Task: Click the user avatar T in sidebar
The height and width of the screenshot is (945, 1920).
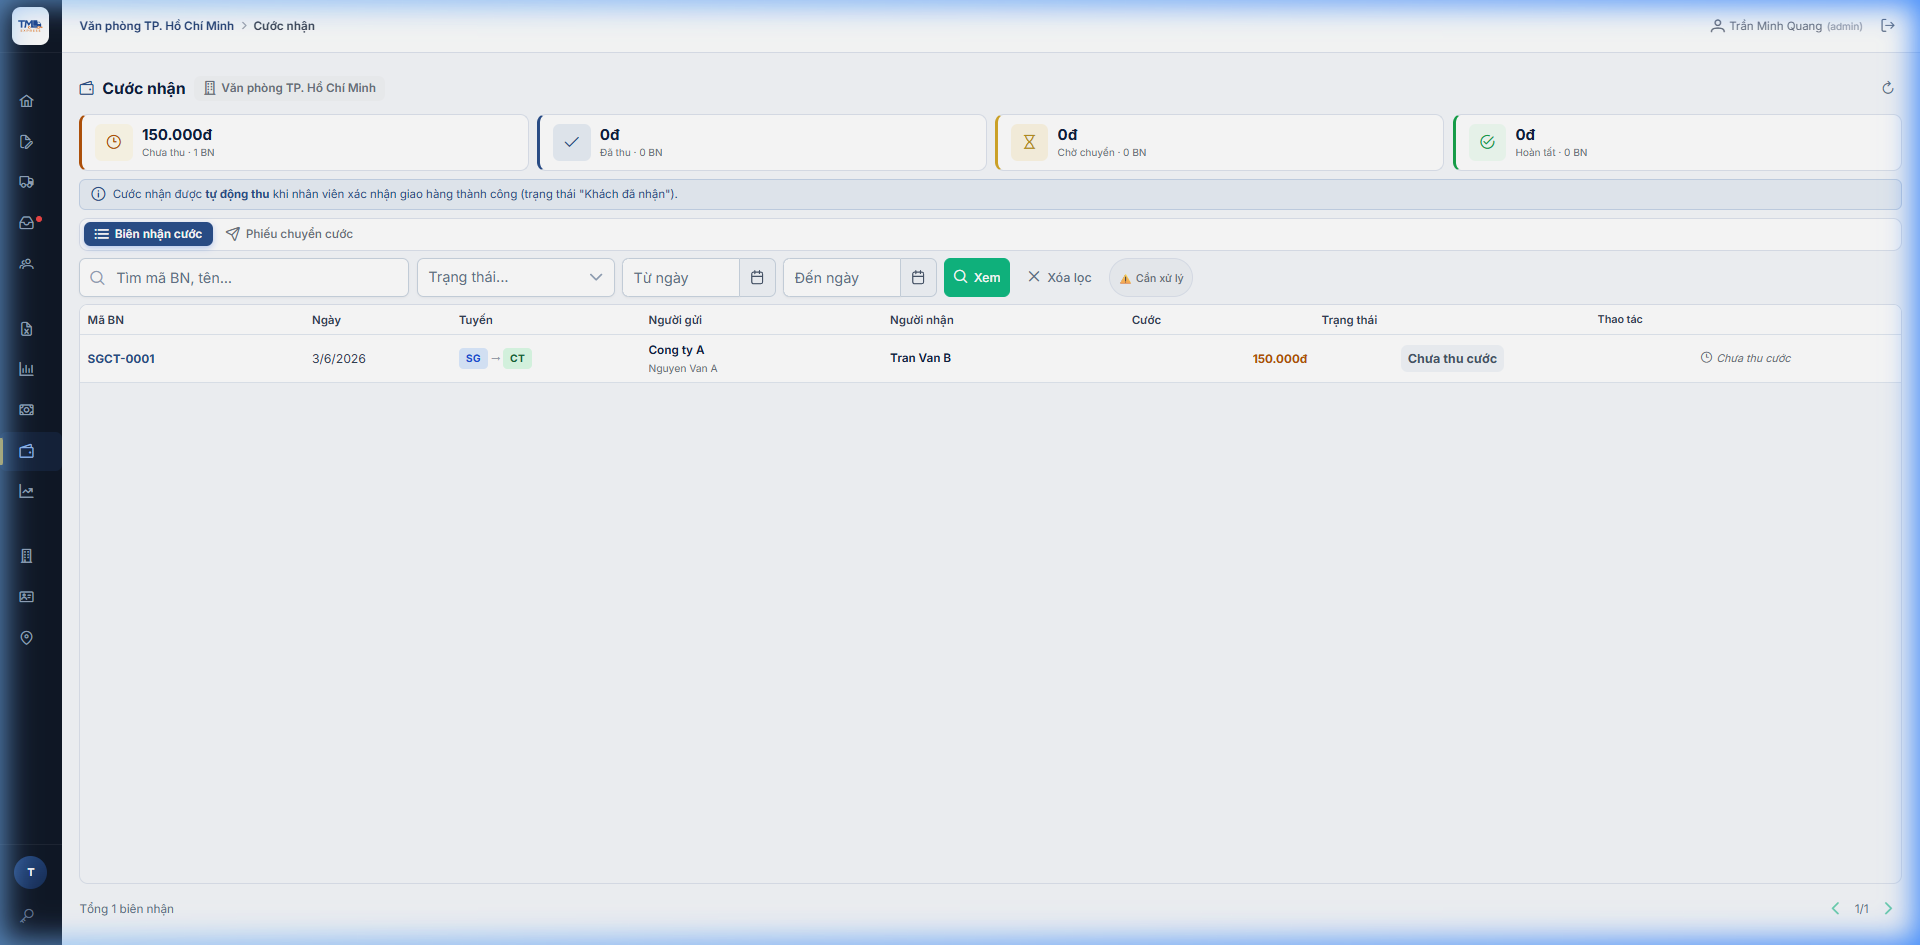Action: 30,872
